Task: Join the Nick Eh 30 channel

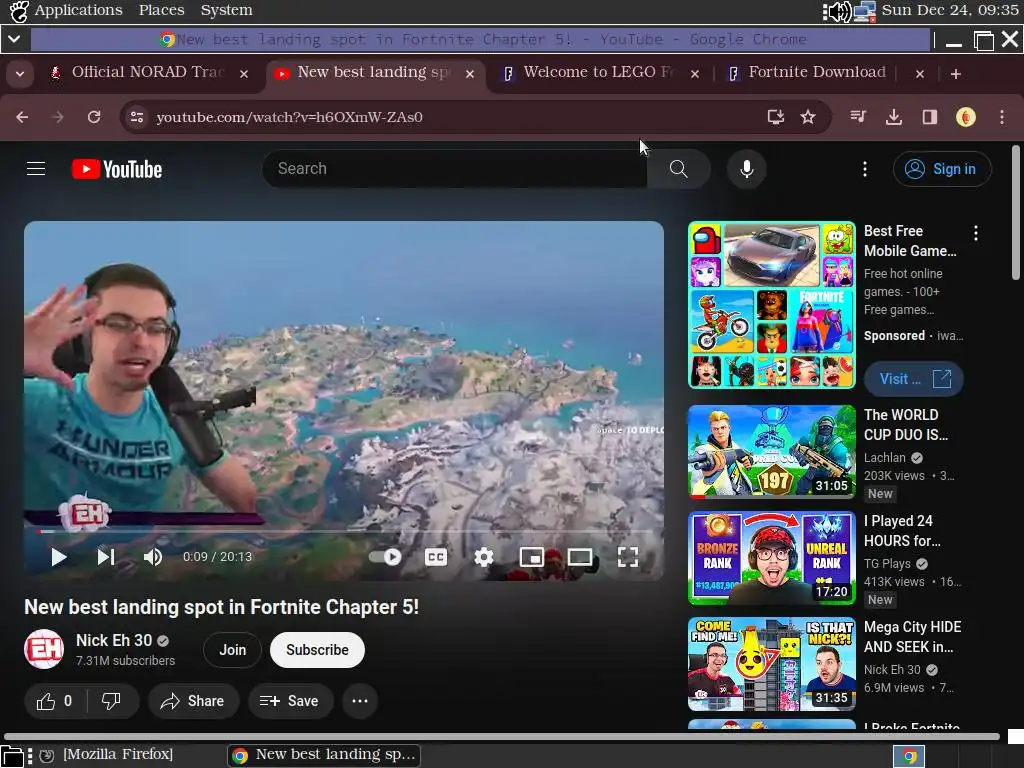Action: 232,650
